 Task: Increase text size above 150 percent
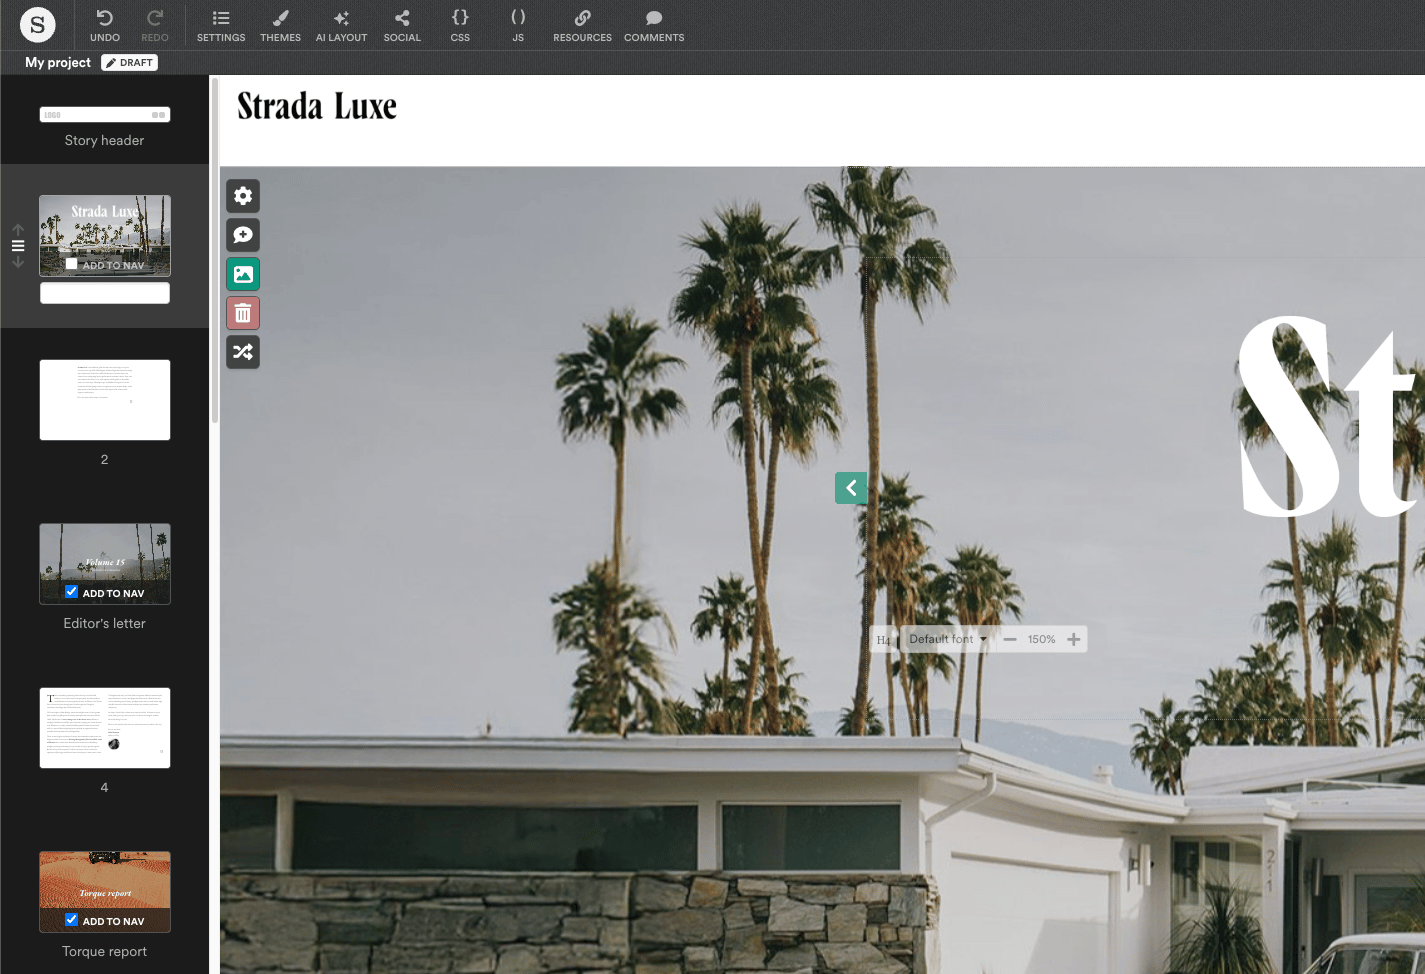click(1074, 638)
